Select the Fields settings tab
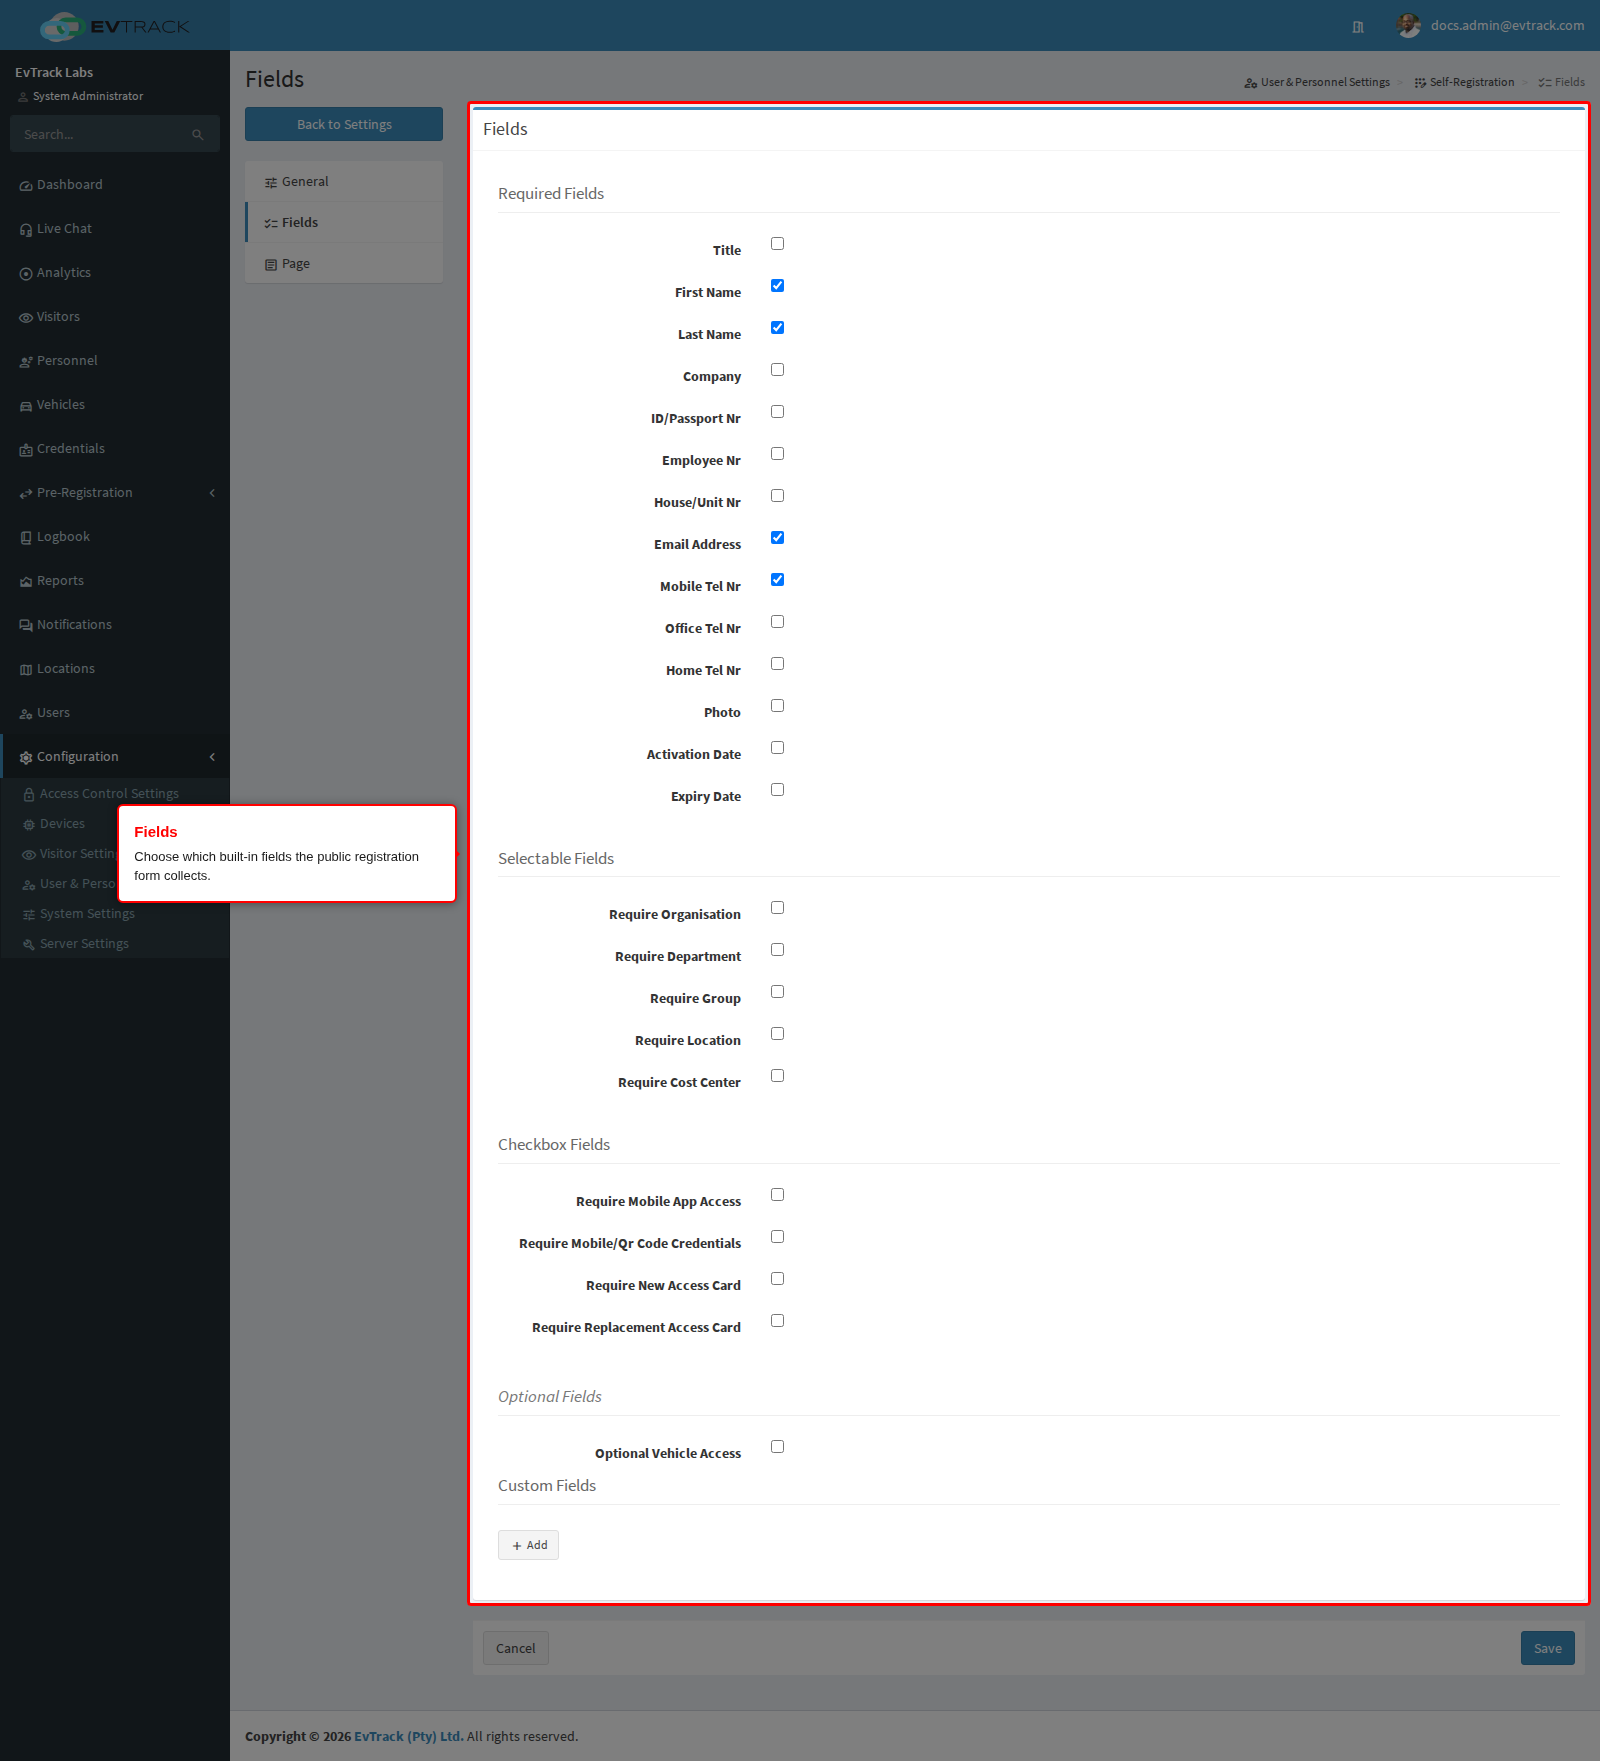 pyautogui.click(x=344, y=223)
